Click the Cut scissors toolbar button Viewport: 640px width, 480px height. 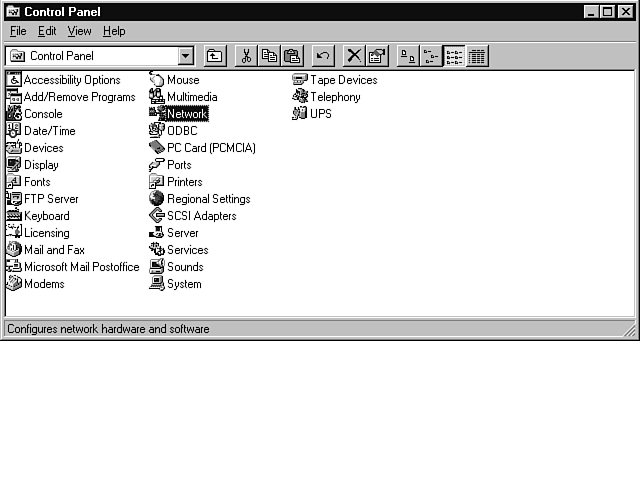(246, 56)
